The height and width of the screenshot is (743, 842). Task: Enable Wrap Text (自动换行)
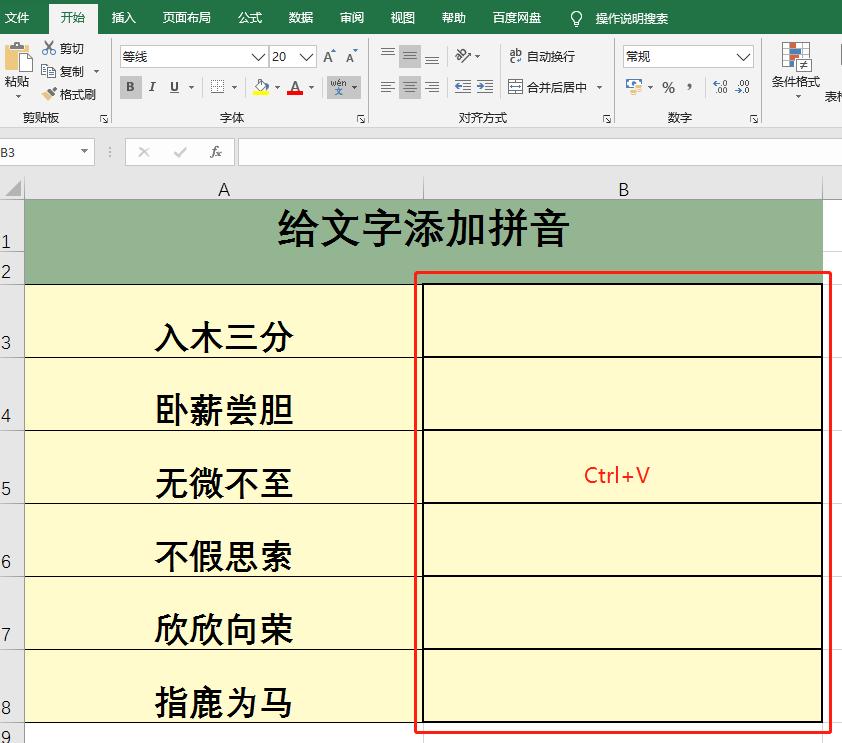pos(542,56)
